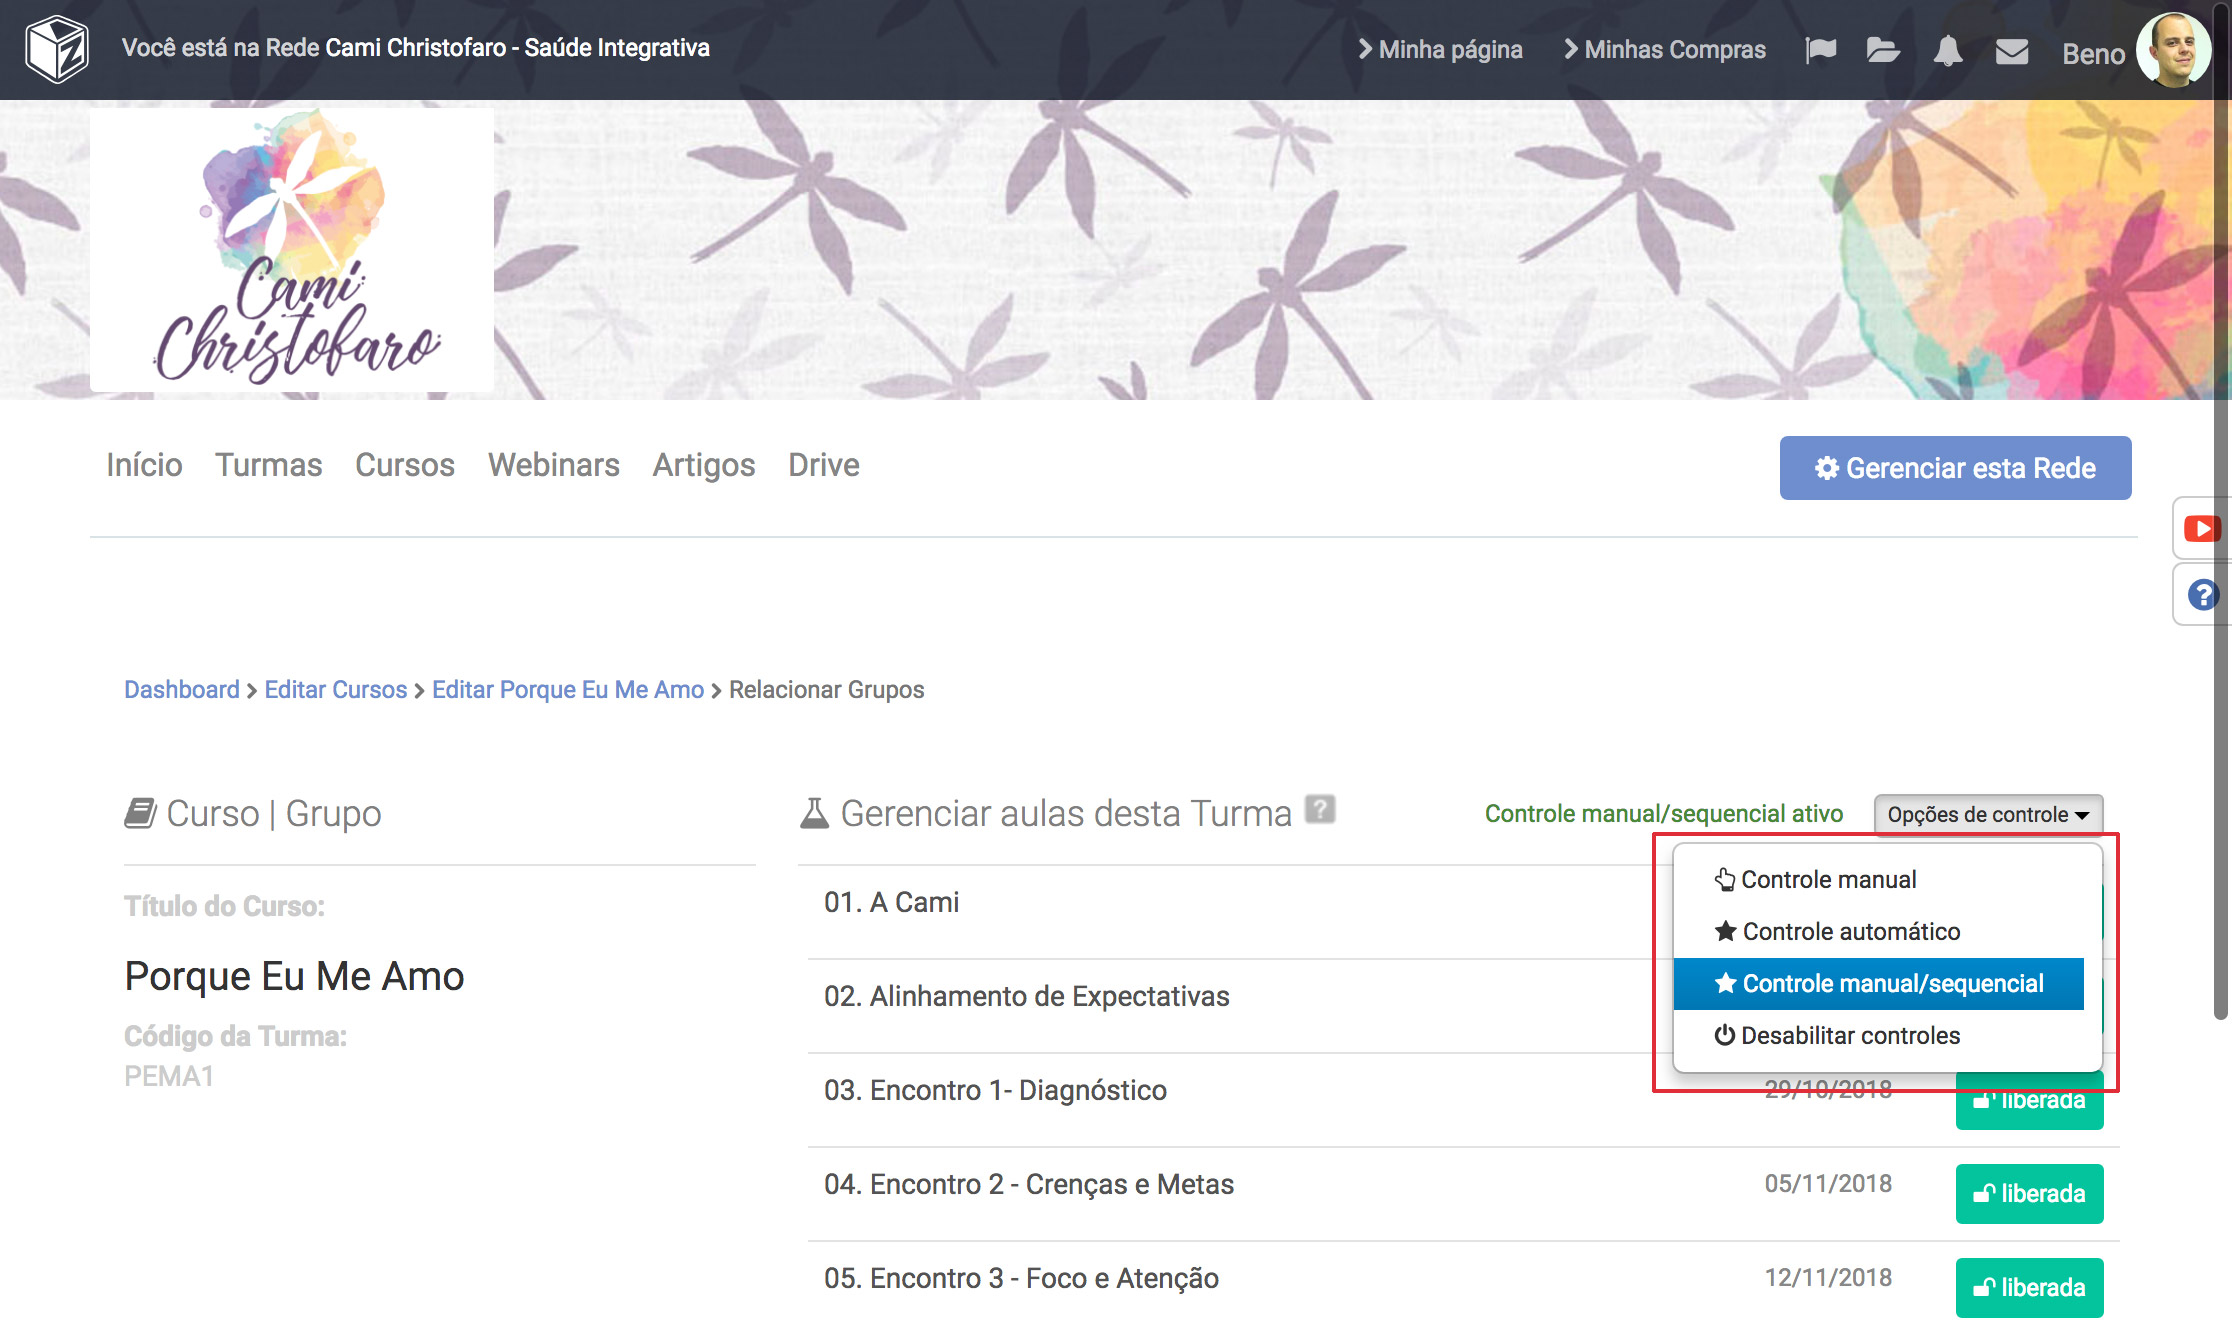
Task: Click the open folder icon in header
Action: coord(1882,50)
